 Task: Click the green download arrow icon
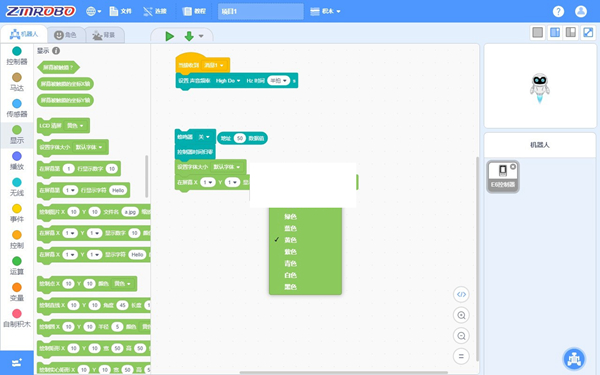189,36
